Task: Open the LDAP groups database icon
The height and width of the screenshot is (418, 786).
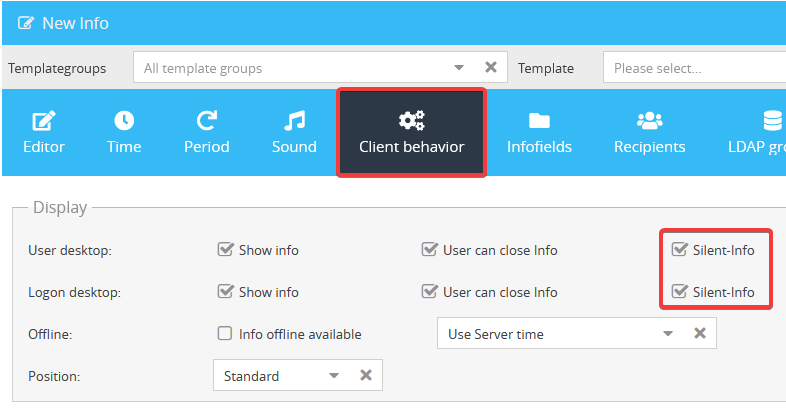Action: [x=772, y=121]
